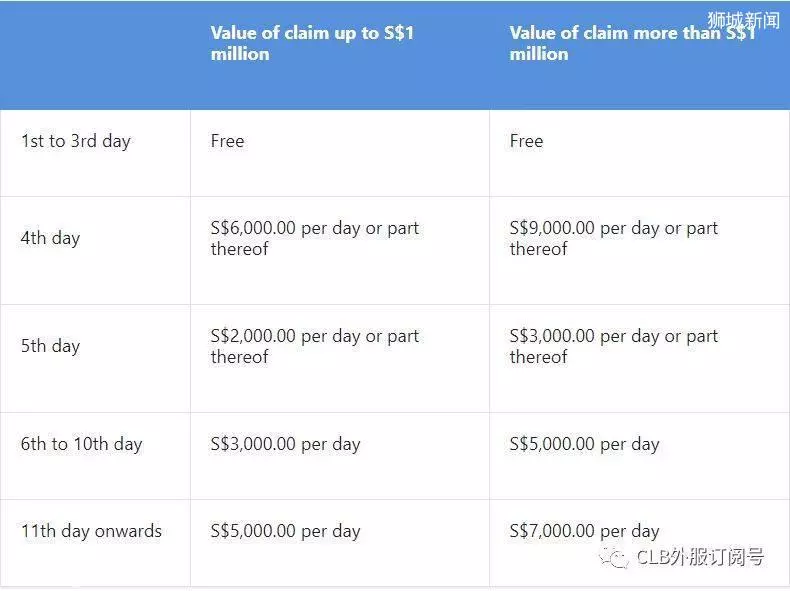
Task: Click the 'Value of claim more than S$1 million' header
Action: point(632,43)
